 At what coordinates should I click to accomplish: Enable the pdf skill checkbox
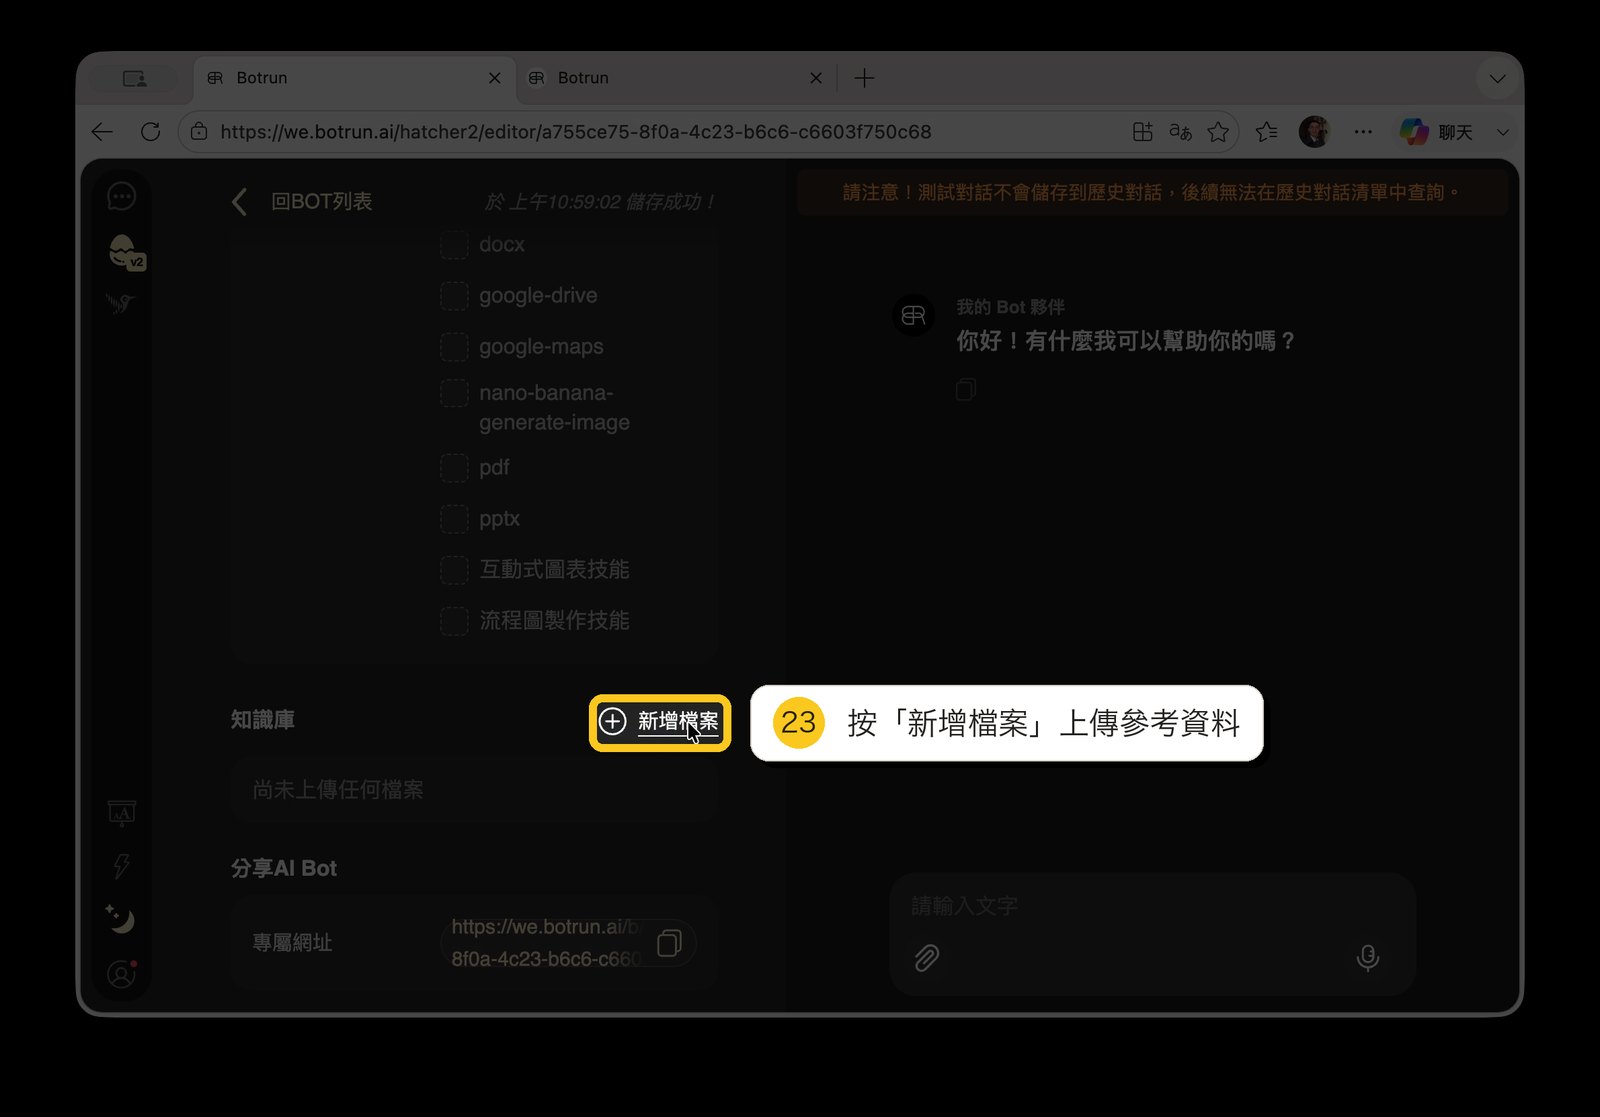click(x=454, y=468)
